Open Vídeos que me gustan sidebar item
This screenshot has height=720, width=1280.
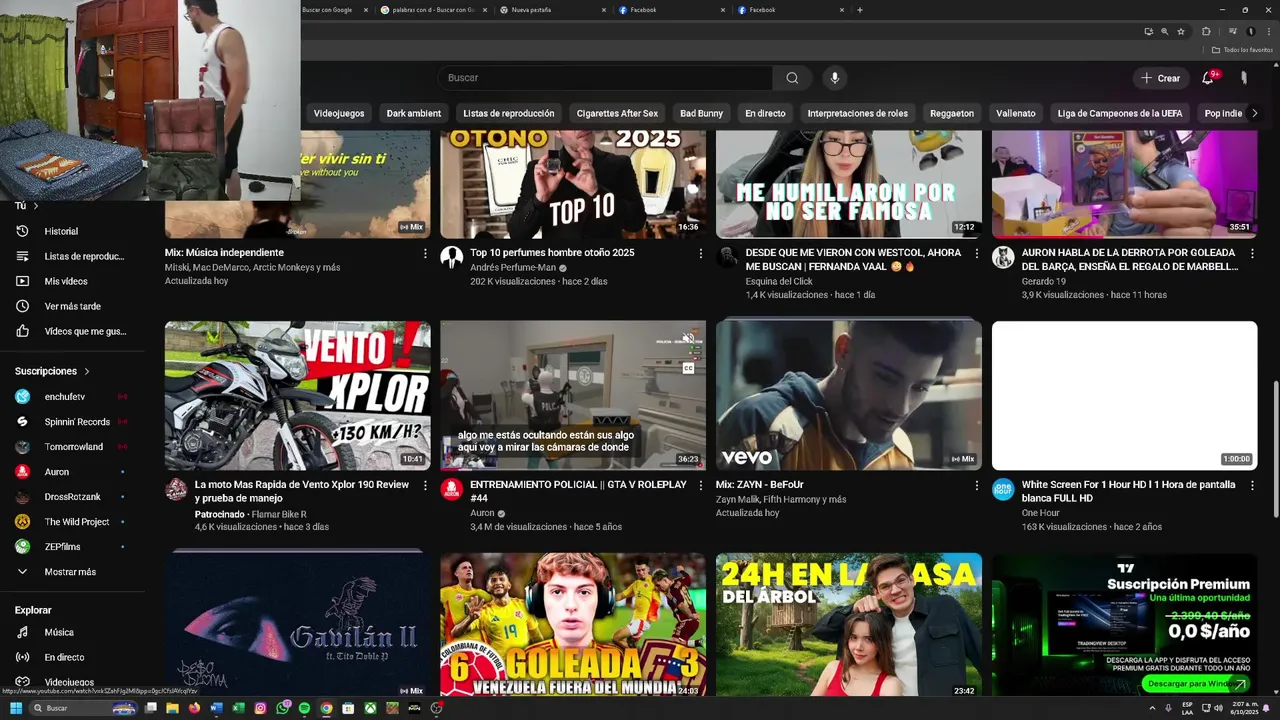tap(72, 331)
